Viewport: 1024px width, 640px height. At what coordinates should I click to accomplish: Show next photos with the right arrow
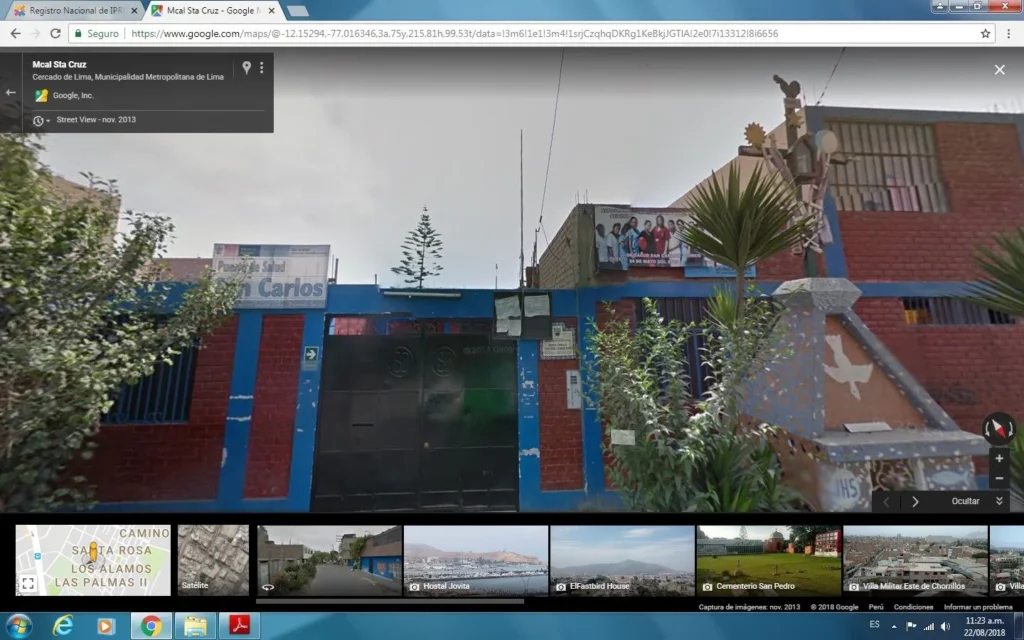point(915,502)
